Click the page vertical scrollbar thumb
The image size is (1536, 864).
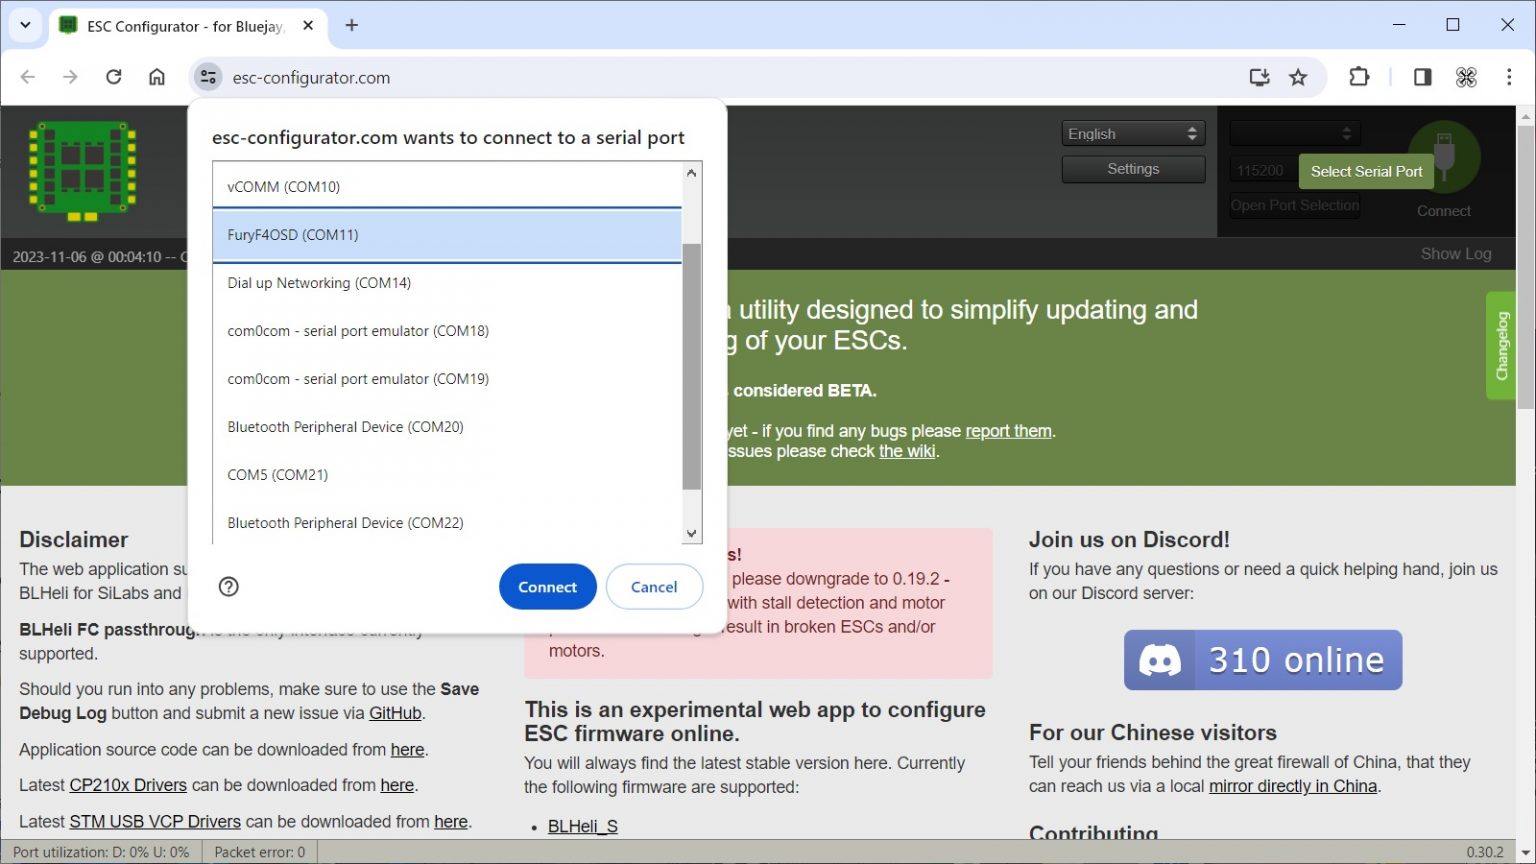click(1526, 268)
